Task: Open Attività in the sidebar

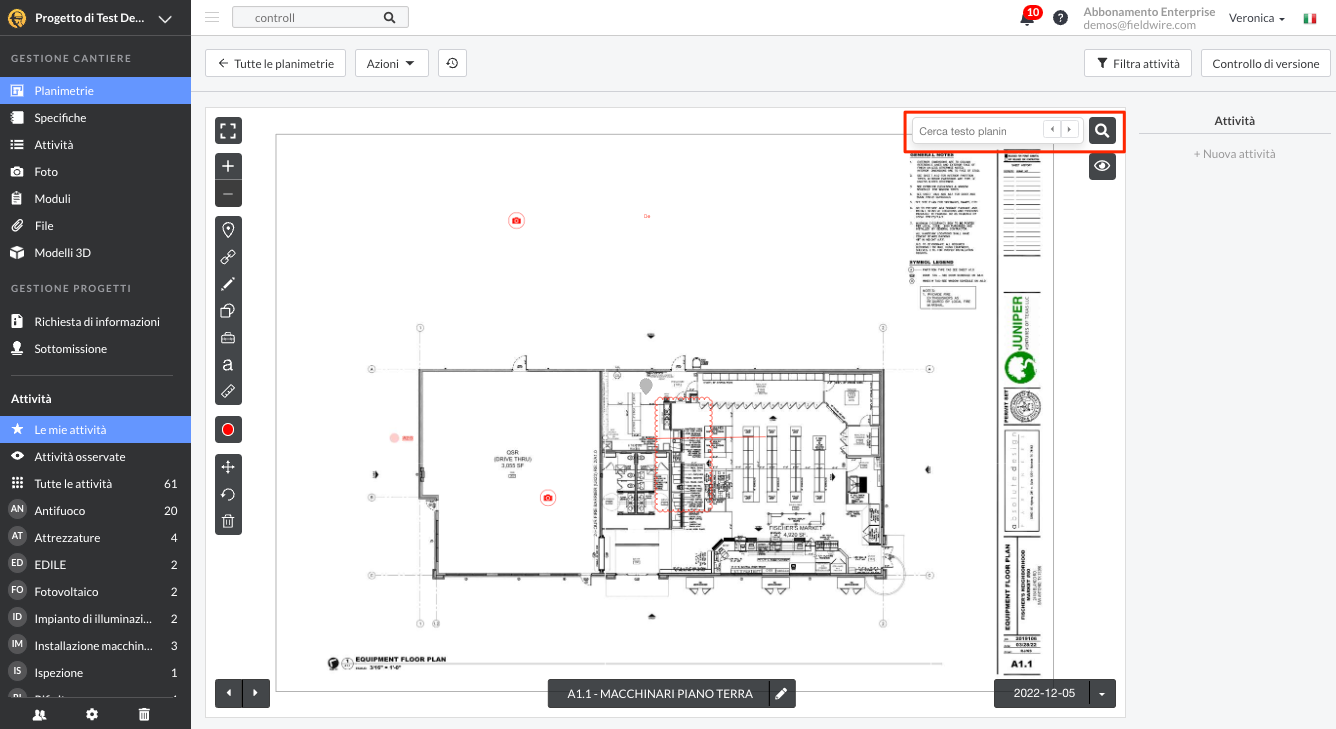Action: point(54,145)
